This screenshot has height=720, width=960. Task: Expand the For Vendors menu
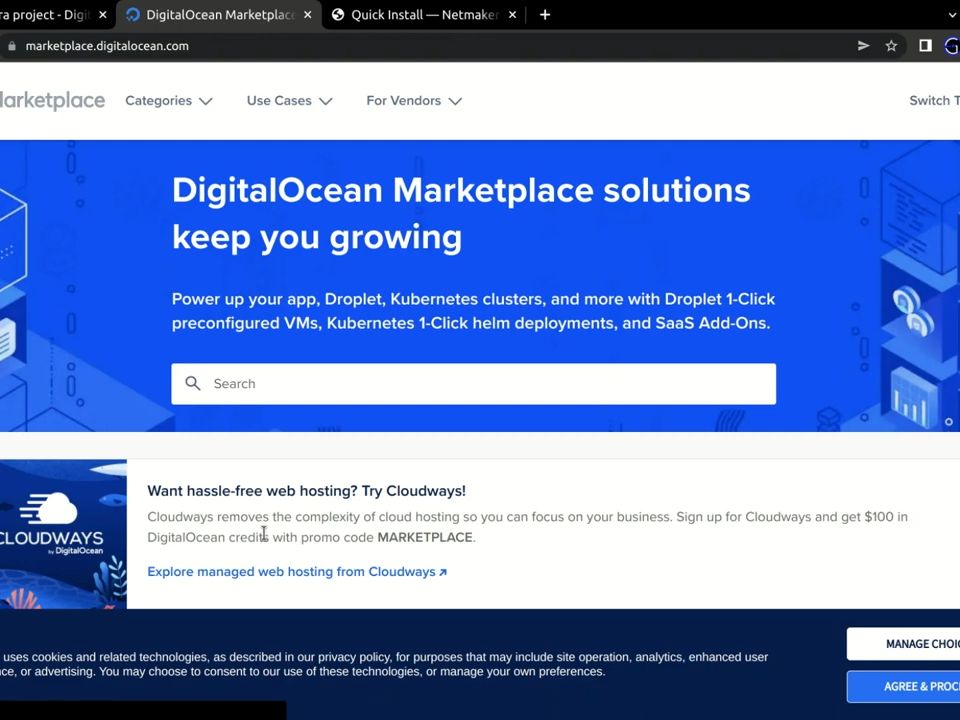[x=414, y=101]
